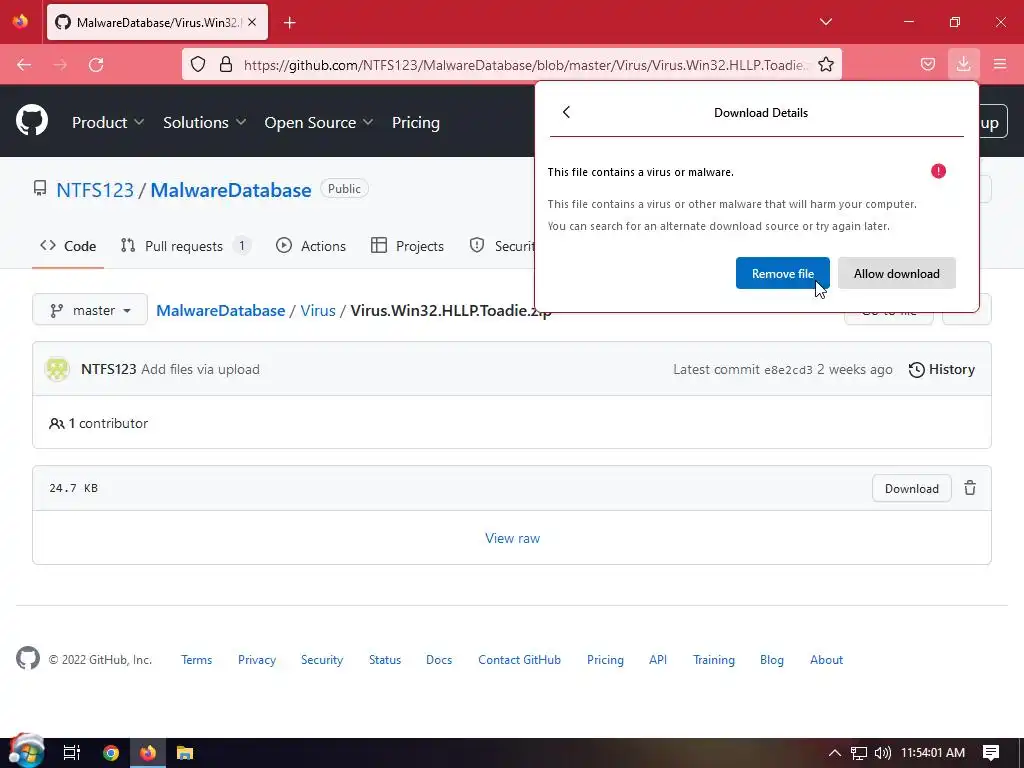
Task: Click the padlock site info icon
Action: (x=226, y=64)
